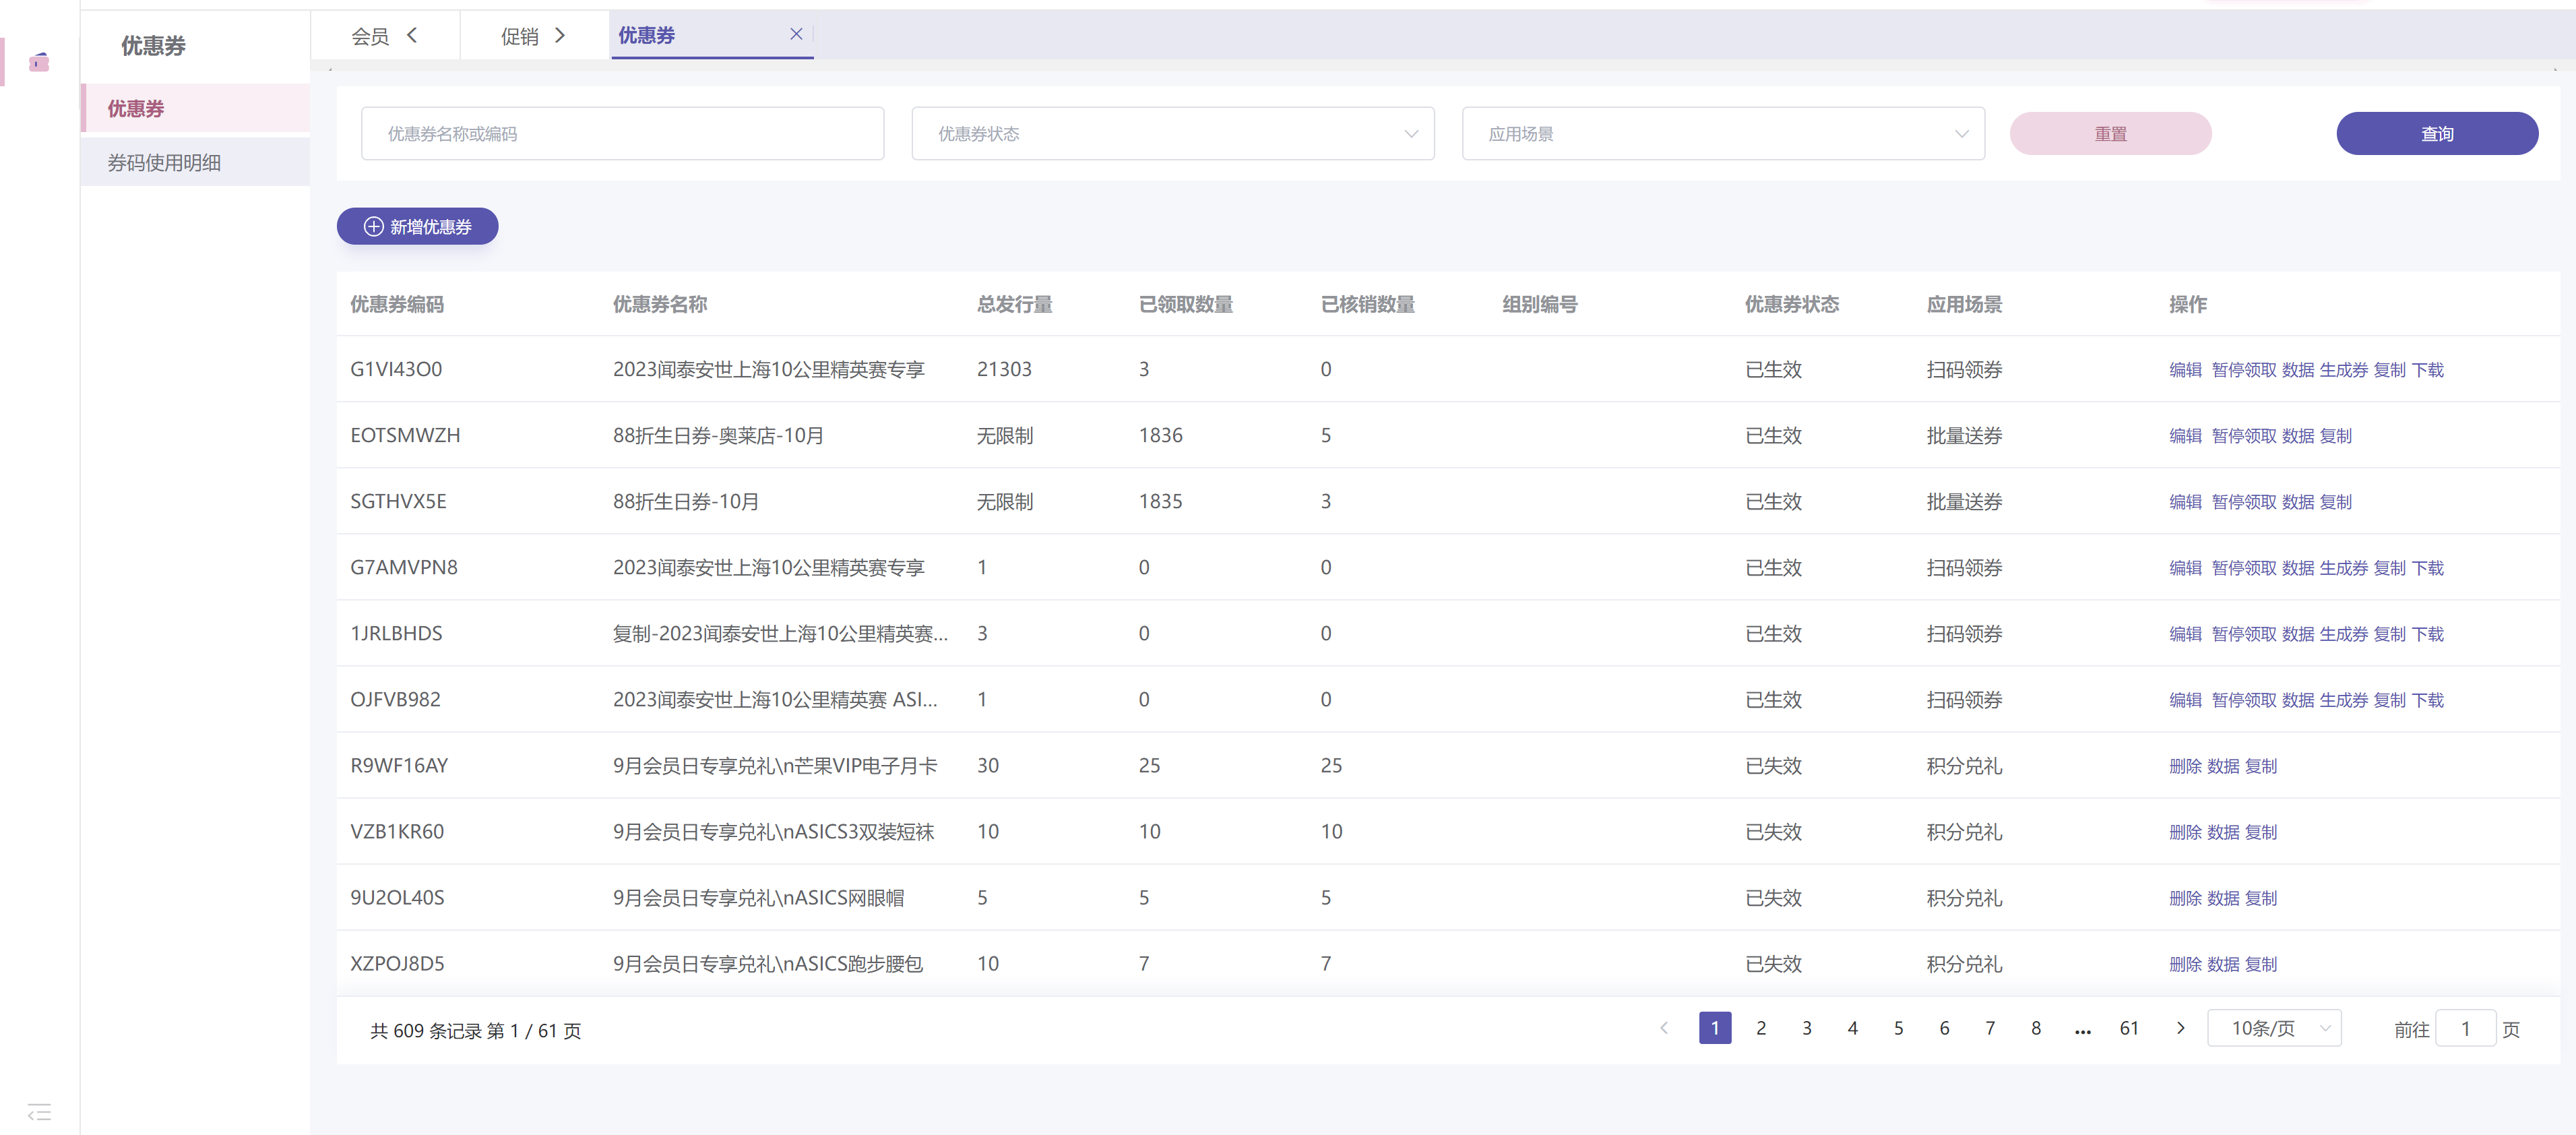Image resolution: width=2576 pixels, height=1135 pixels.
Task: Click 复制 for EOTSMWZH row
Action: (2336, 436)
